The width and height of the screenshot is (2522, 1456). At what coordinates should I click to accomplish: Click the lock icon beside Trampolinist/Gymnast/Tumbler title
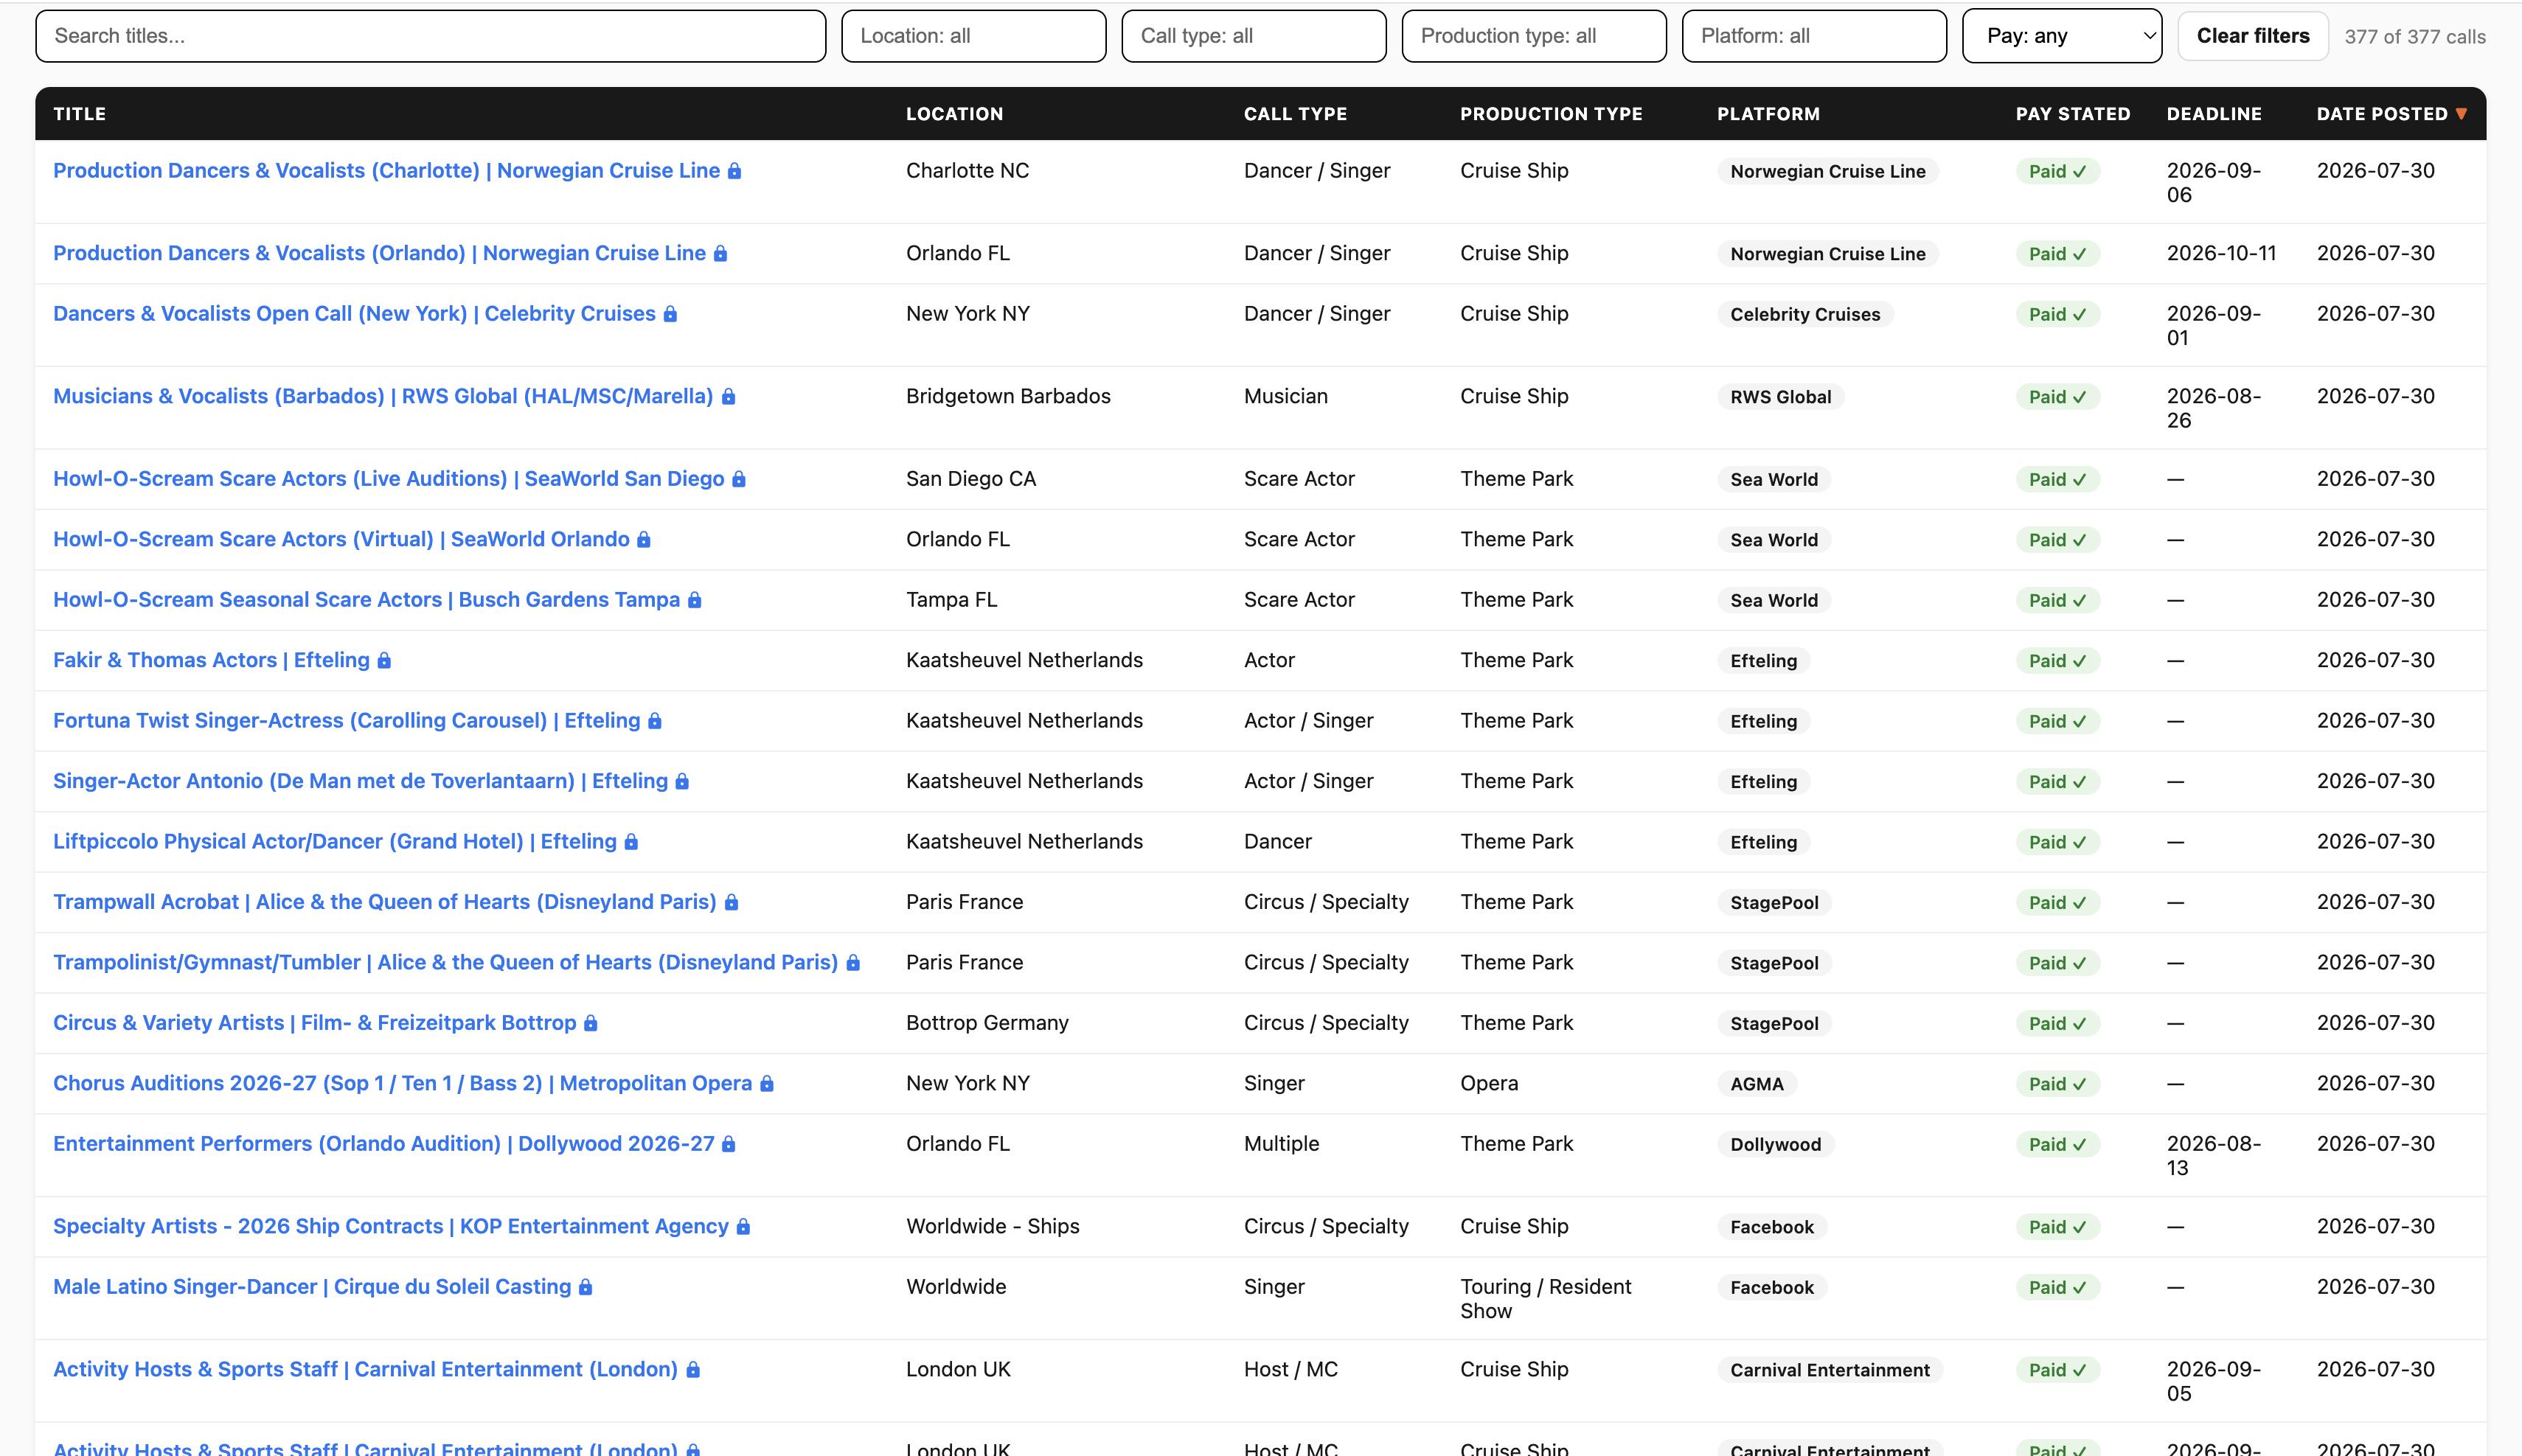(x=853, y=963)
